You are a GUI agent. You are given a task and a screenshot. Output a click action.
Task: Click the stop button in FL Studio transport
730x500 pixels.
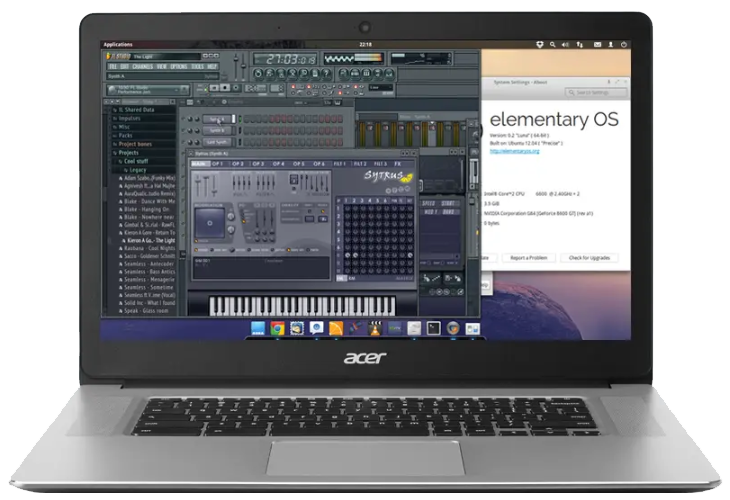coord(225,88)
